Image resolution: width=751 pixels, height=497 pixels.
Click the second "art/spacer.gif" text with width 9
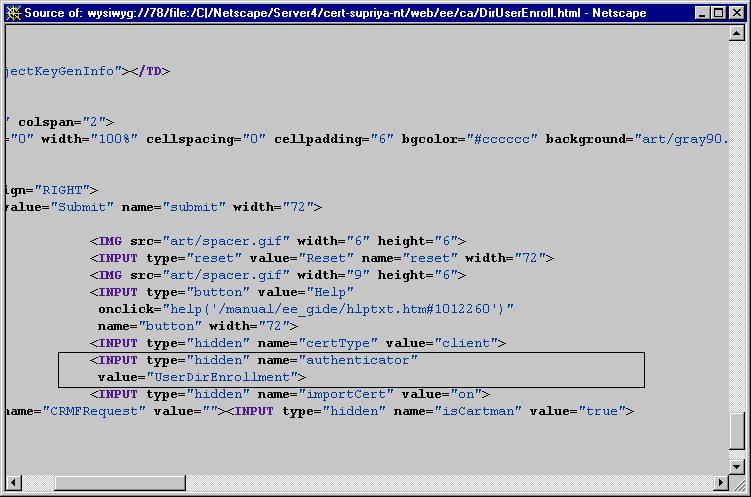(x=226, y=275)
